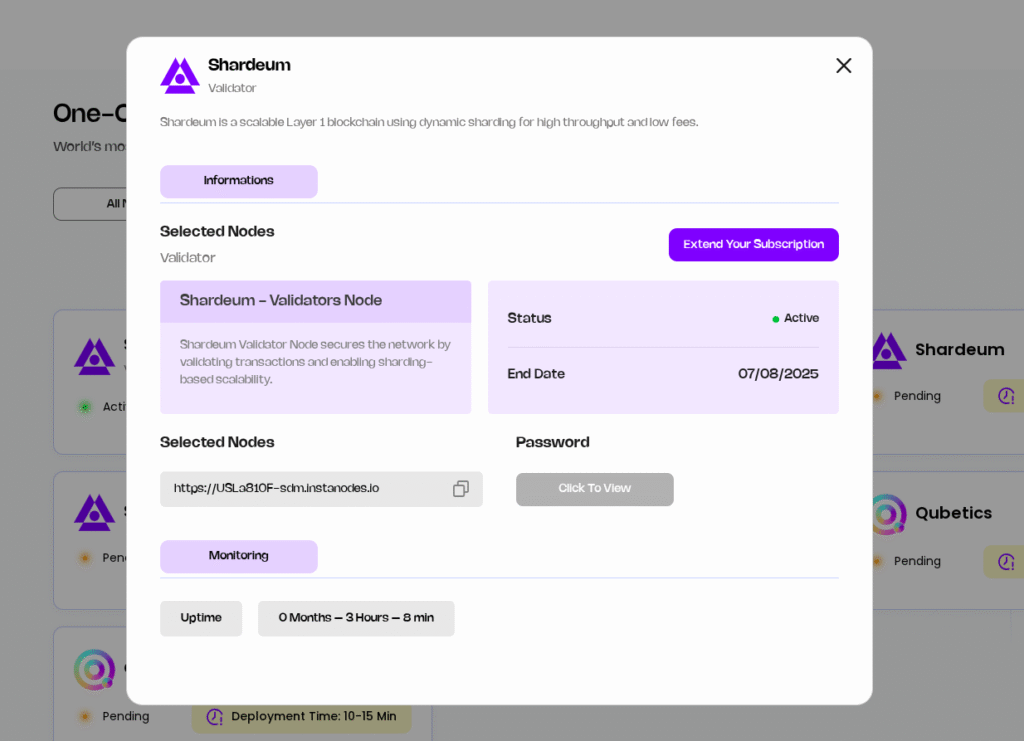Click clock icon on background Qubetics right card

click(1006, 561)
